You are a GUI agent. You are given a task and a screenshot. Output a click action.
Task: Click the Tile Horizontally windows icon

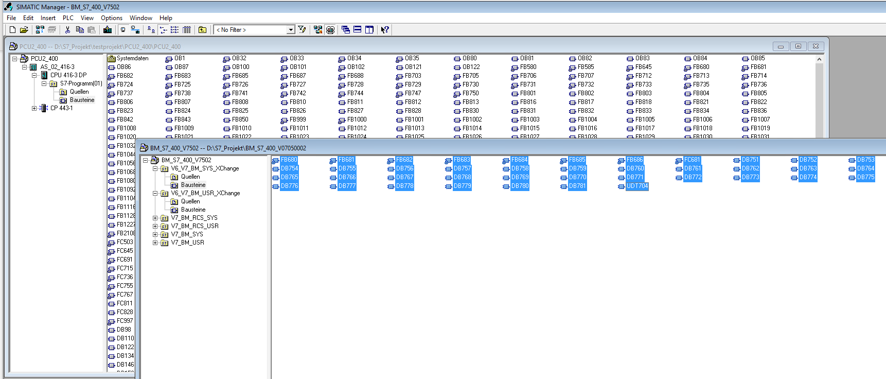click(357, 29)
